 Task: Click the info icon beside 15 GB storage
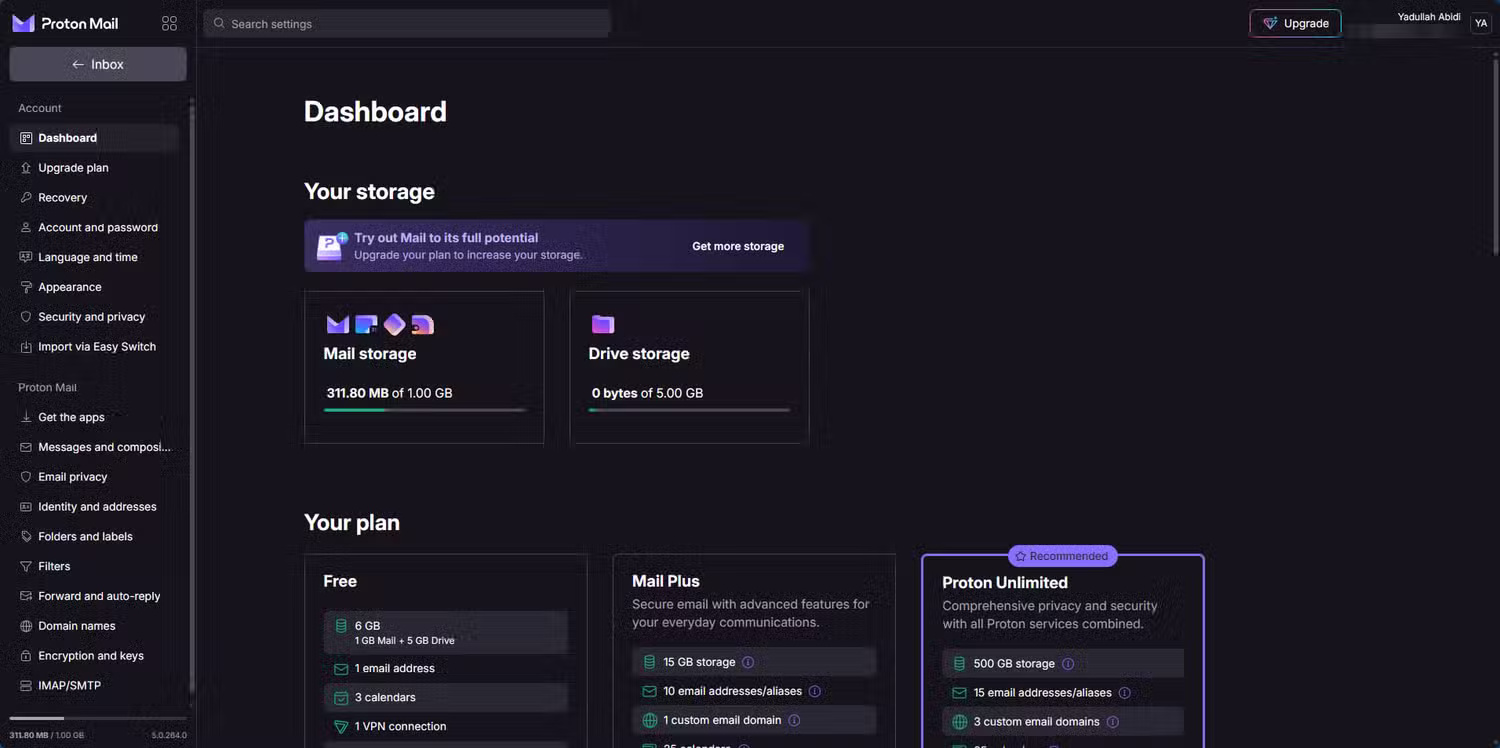click(748, 662)
